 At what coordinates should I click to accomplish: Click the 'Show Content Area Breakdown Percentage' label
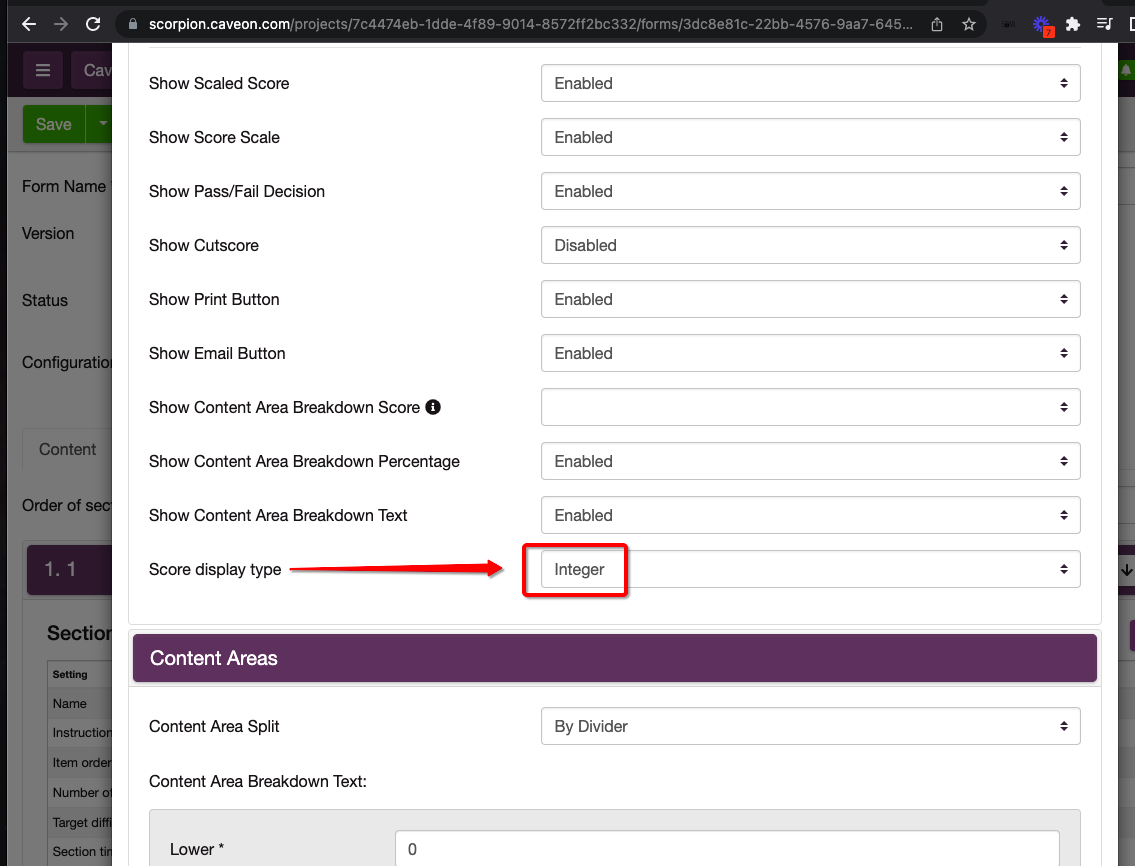click(304, 461)
